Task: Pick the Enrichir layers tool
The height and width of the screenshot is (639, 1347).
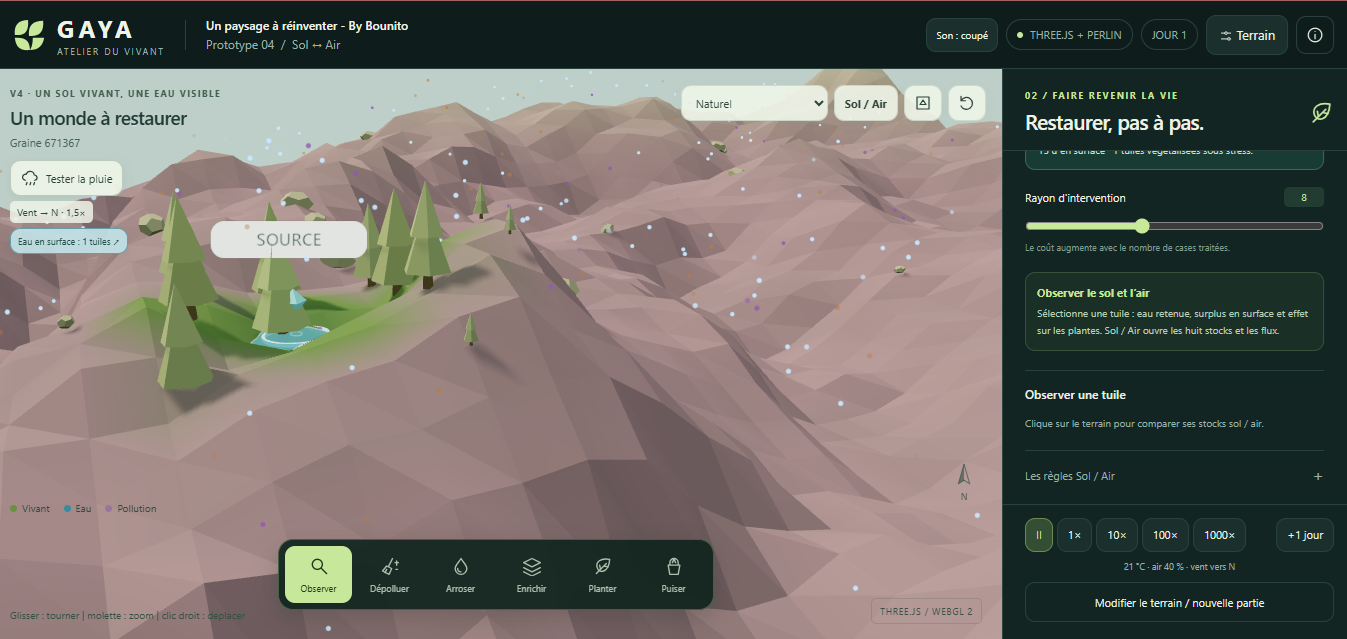Action: 531,574
